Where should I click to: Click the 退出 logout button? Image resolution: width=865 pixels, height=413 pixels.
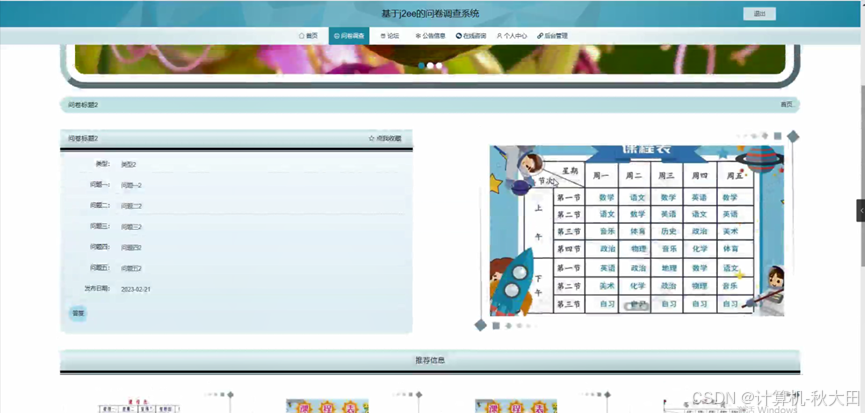[760, 14]
